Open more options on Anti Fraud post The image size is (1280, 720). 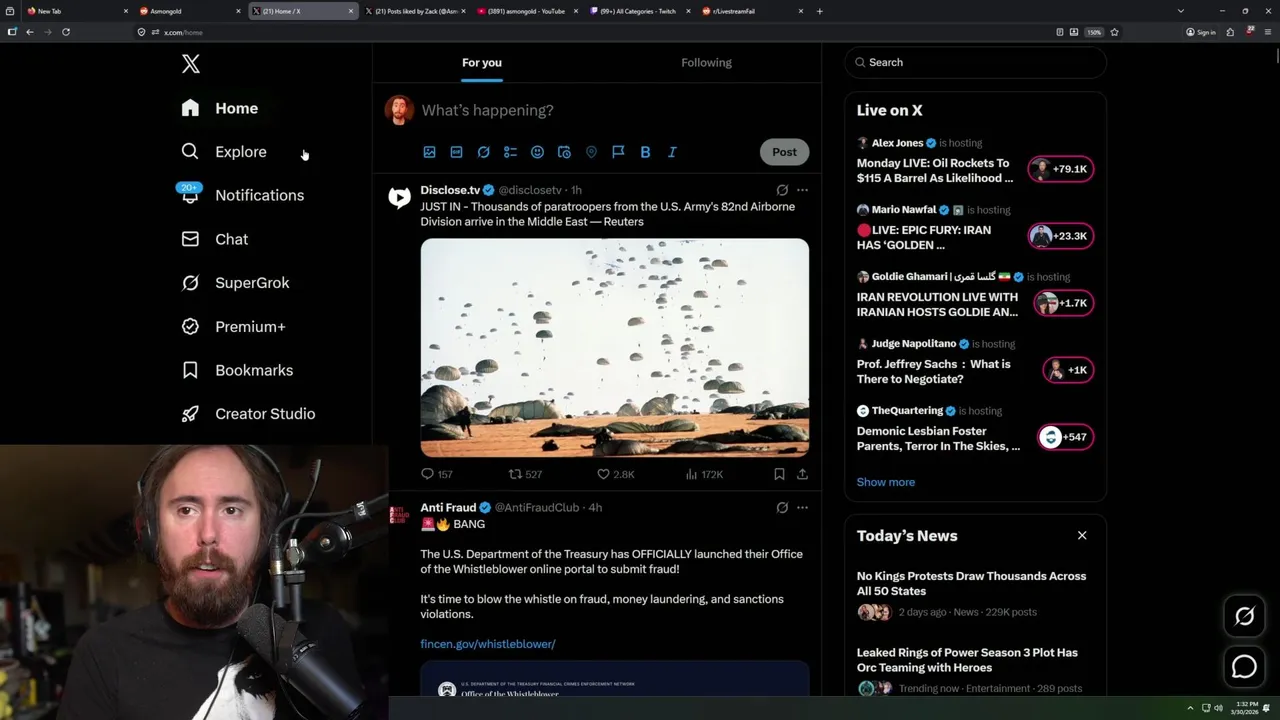802,508
